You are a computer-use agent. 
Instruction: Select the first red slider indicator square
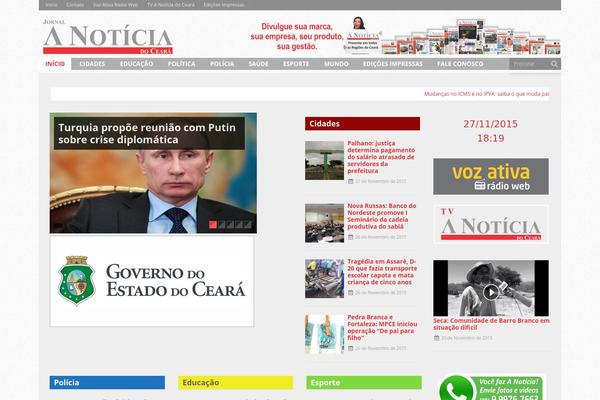(x=213, y=225)
